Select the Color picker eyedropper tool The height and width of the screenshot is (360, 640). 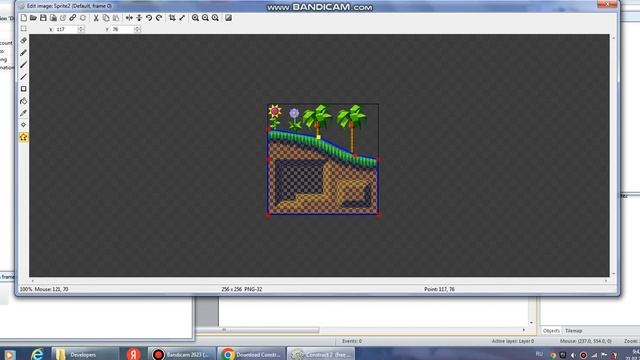24,113
